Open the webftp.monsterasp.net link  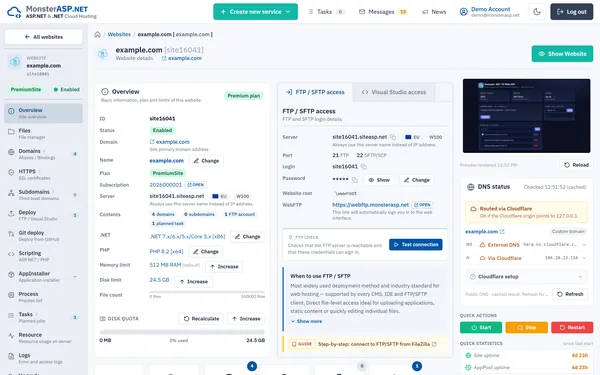[370, 205]
